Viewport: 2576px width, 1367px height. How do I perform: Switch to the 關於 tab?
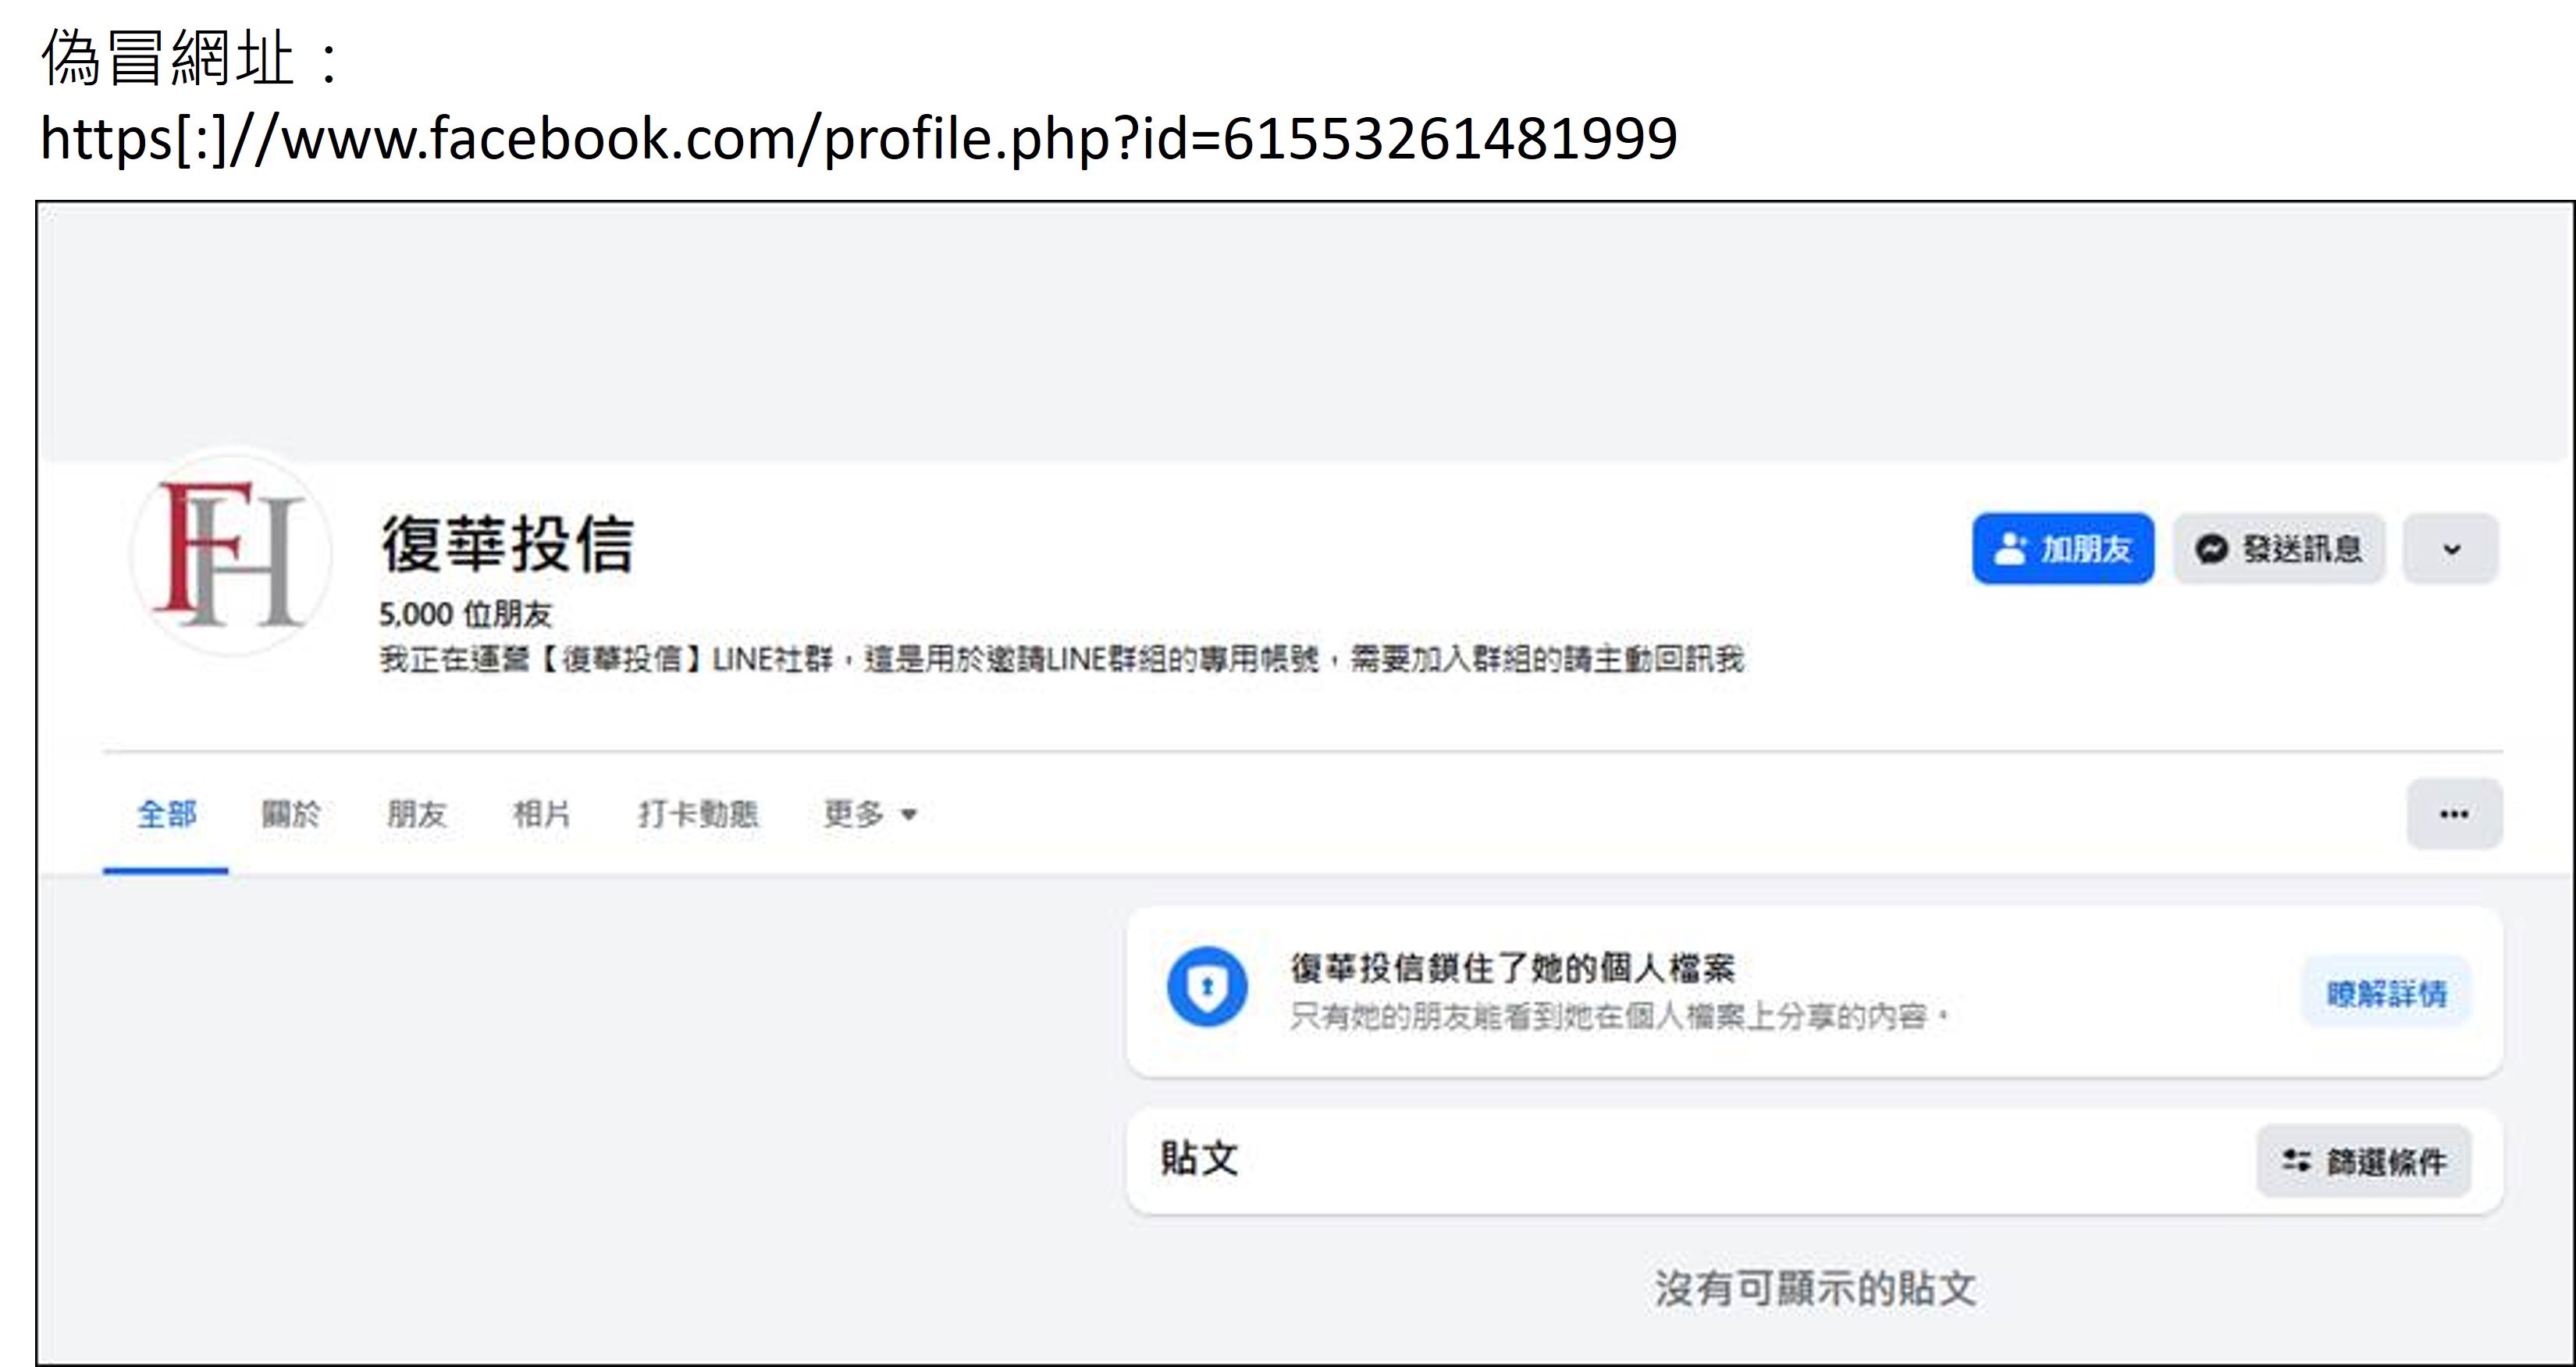[x=291, y=814]
